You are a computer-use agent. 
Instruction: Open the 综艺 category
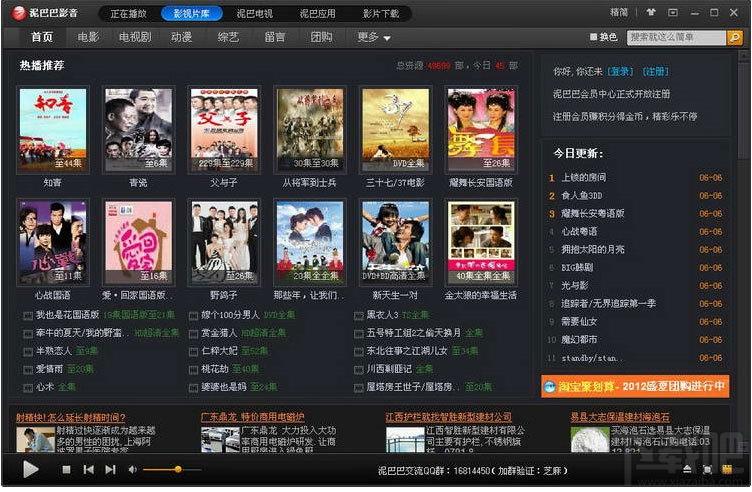point(228,37)
